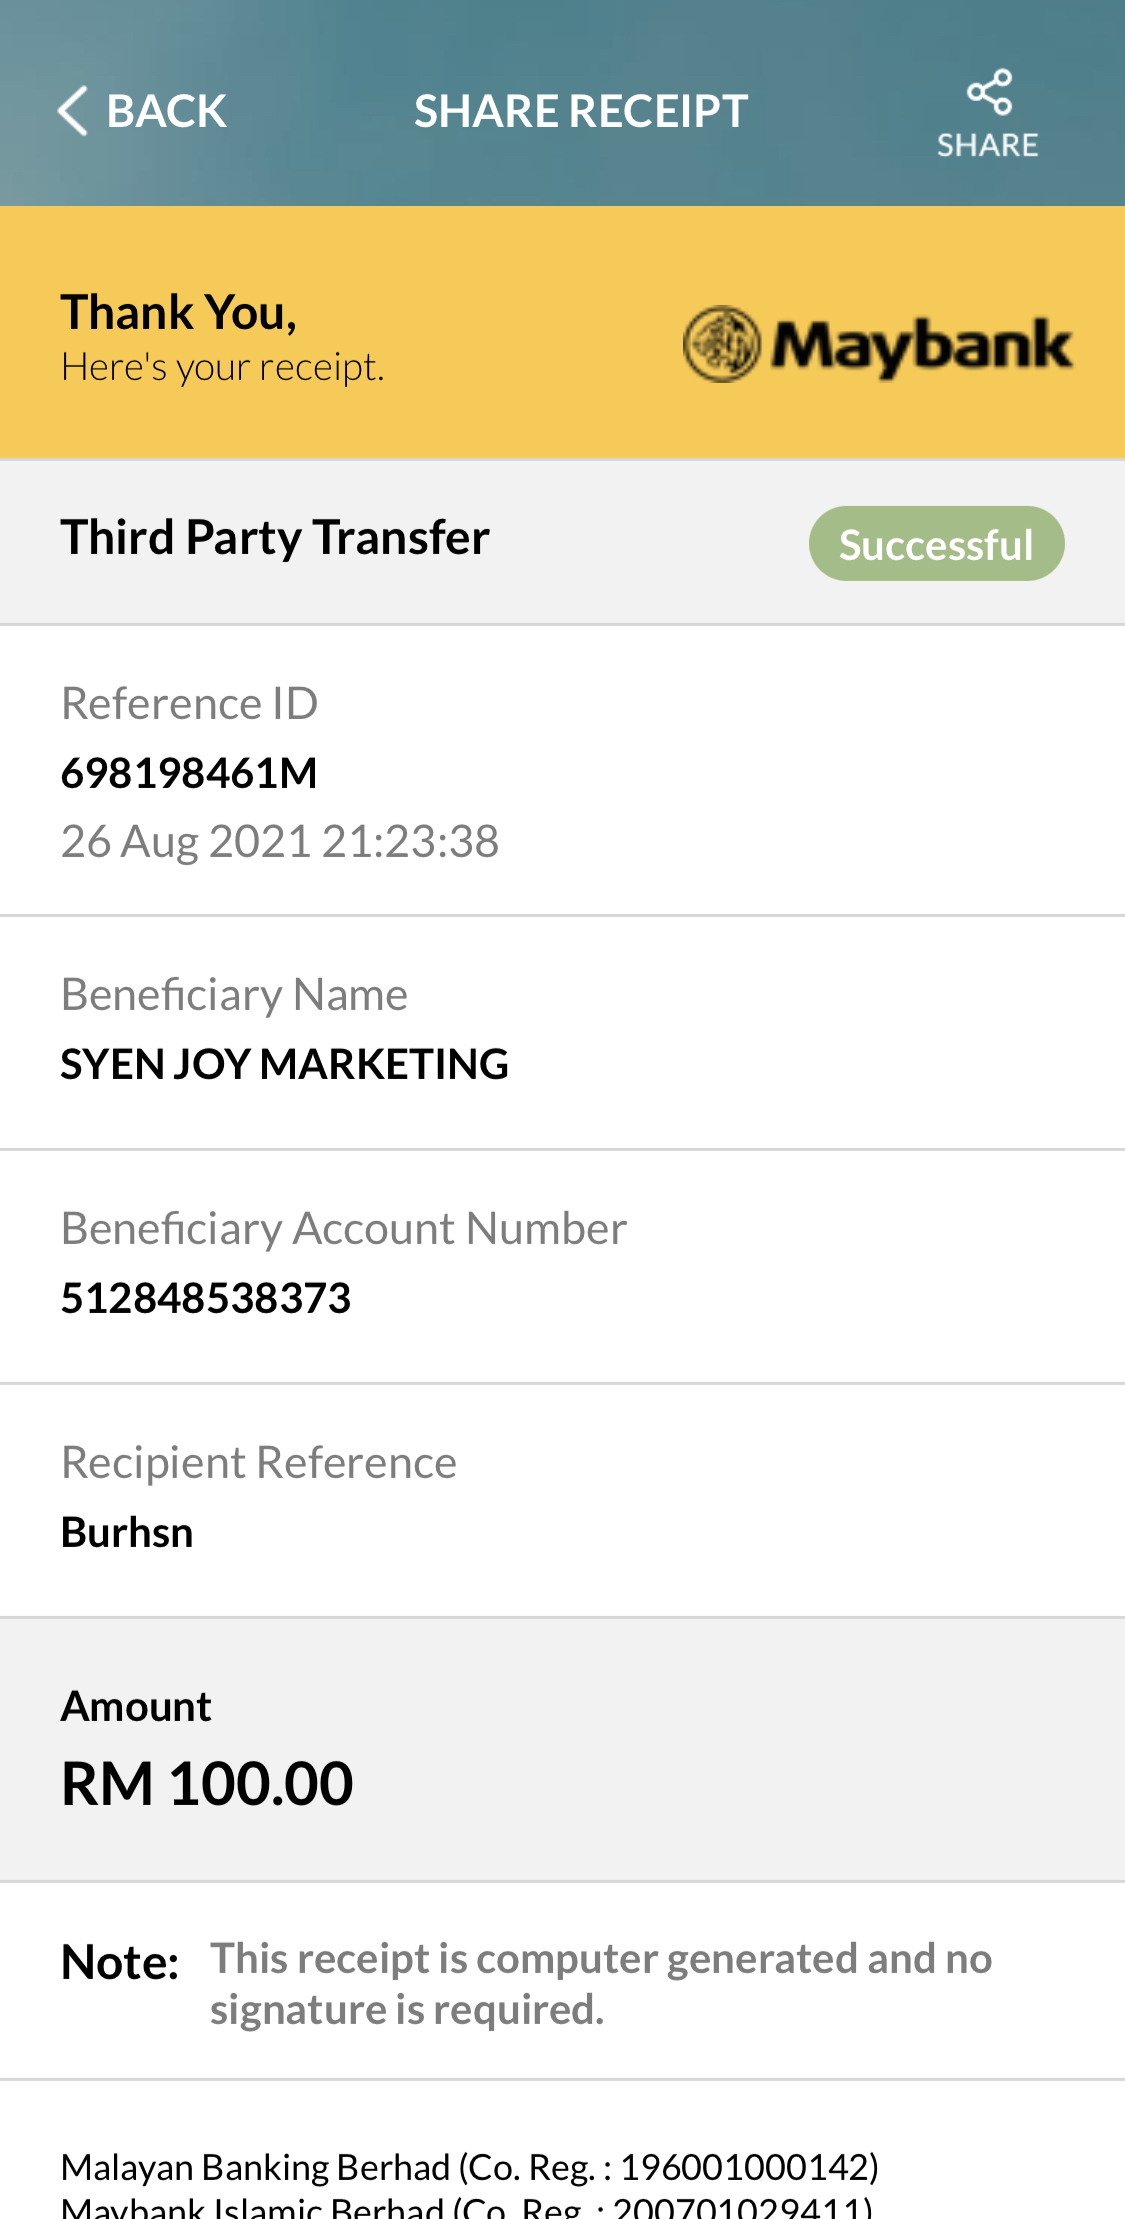This screenshot has width=1125, height=2219.
Task: Tap the SHARE RECEIPT title
Action: point(581,111)
